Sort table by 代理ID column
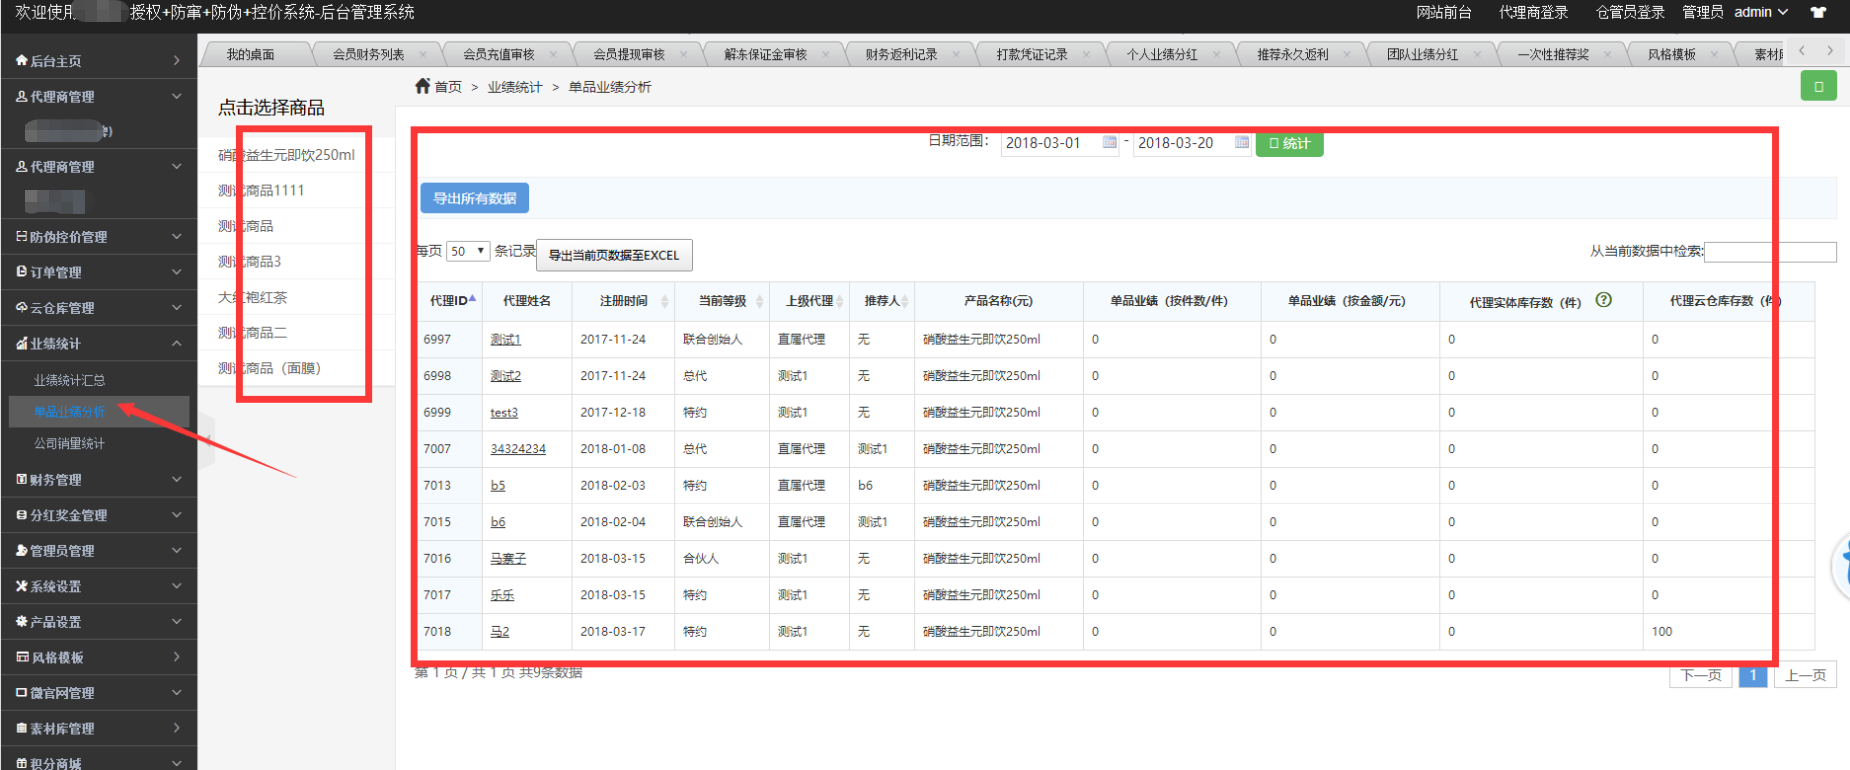 click(x=452, y=301)
